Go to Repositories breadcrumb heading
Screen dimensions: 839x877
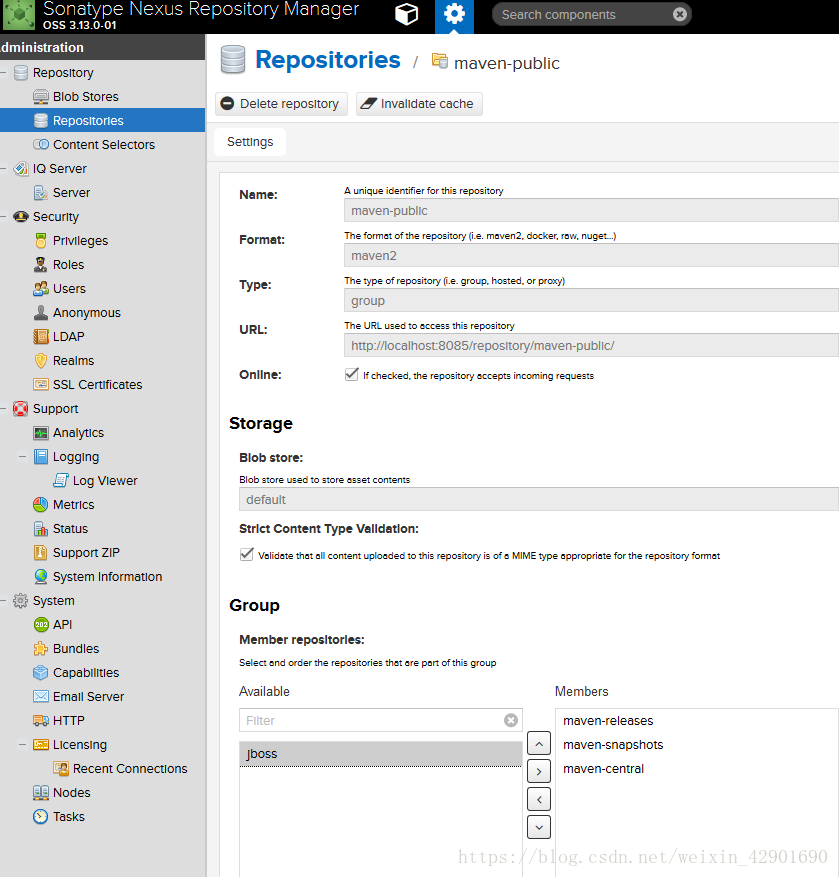pos(328,60)
